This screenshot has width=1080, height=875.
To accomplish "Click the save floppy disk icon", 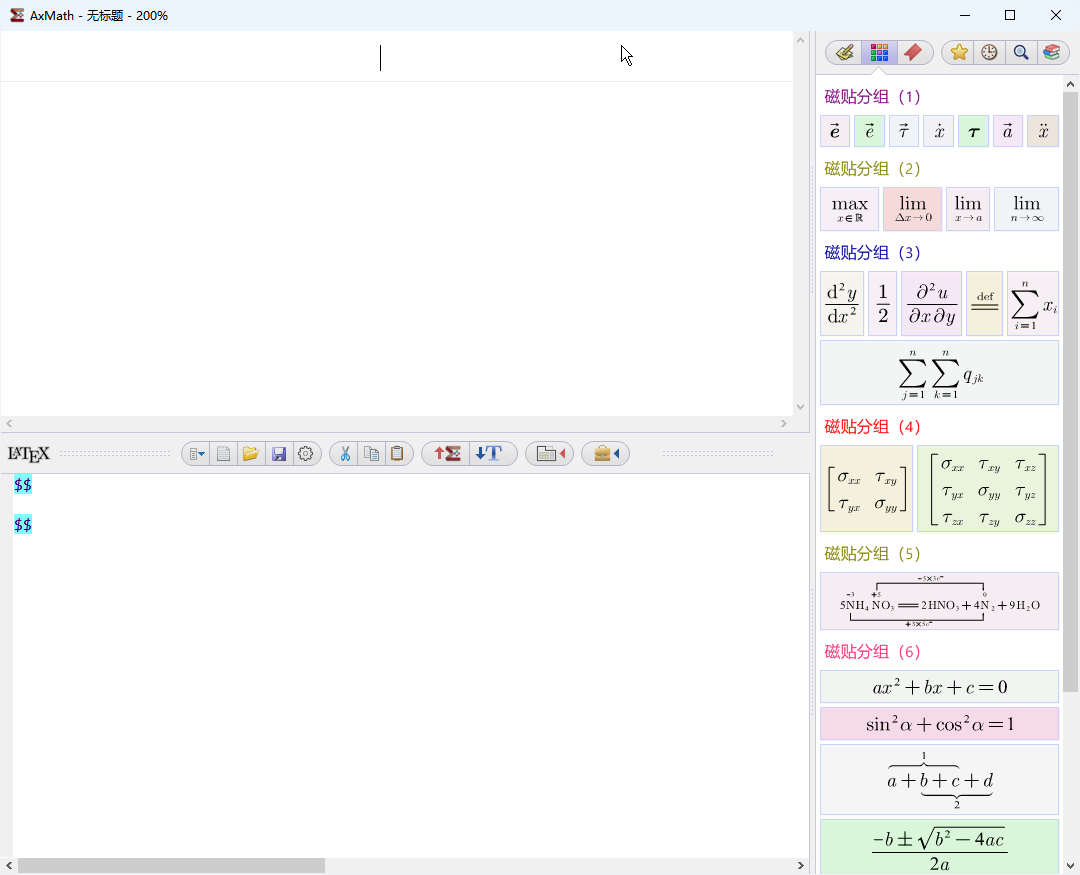I will point(278,454).
